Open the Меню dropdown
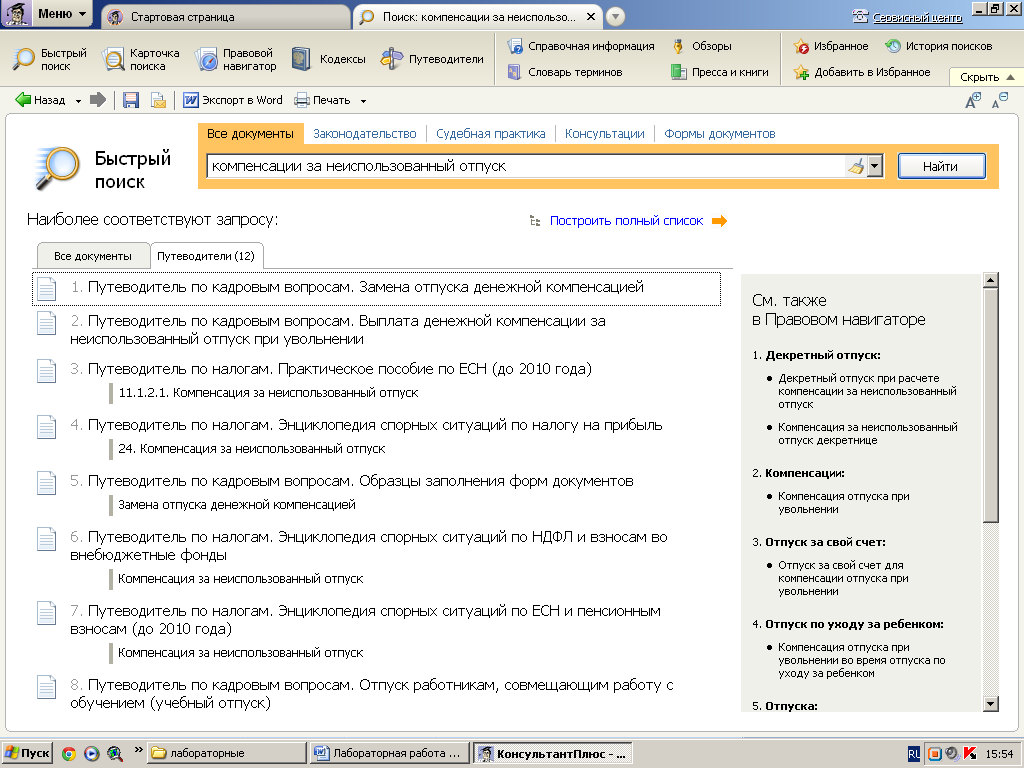Screen dimensions: 1024x768 (46, 14)
